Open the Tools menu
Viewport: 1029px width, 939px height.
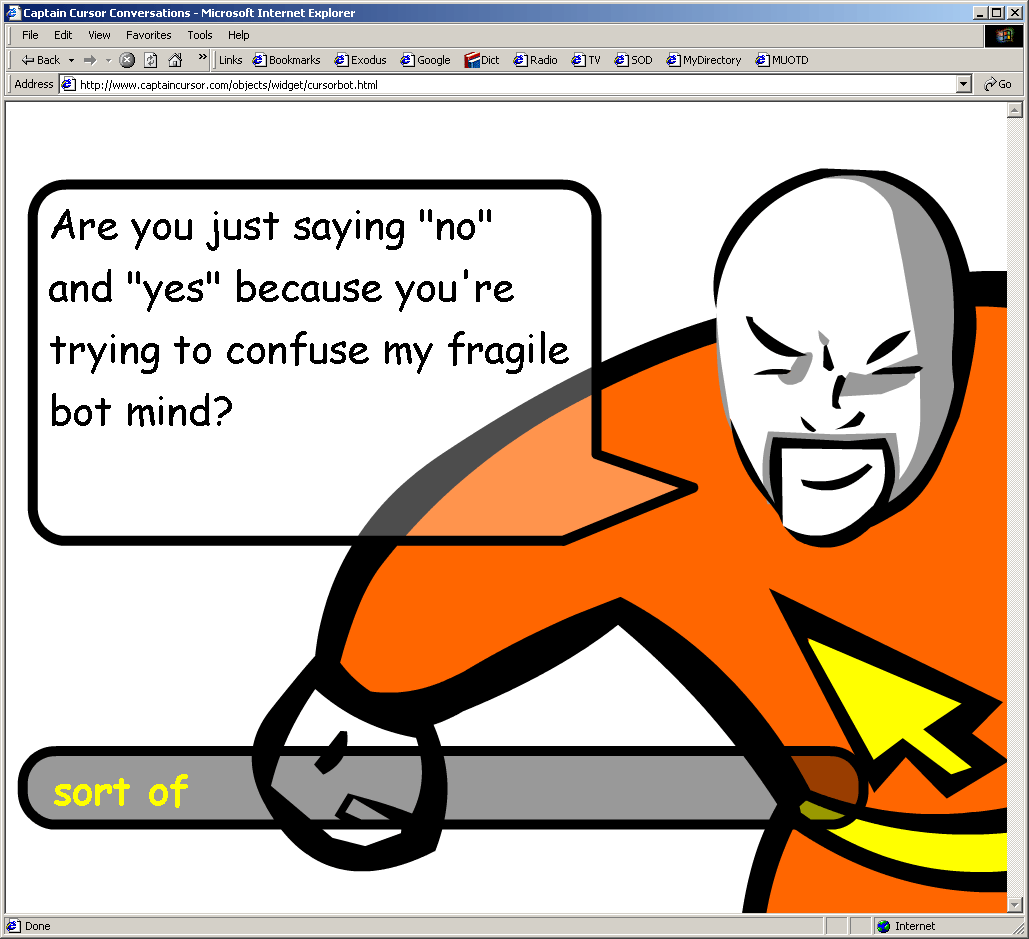[x=200, y=35]
